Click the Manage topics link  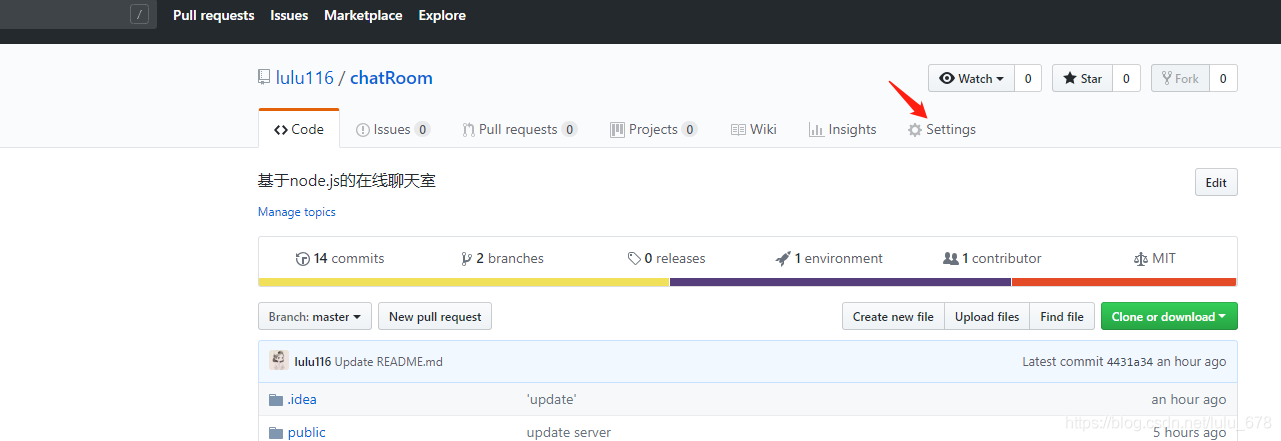[297, 212]
